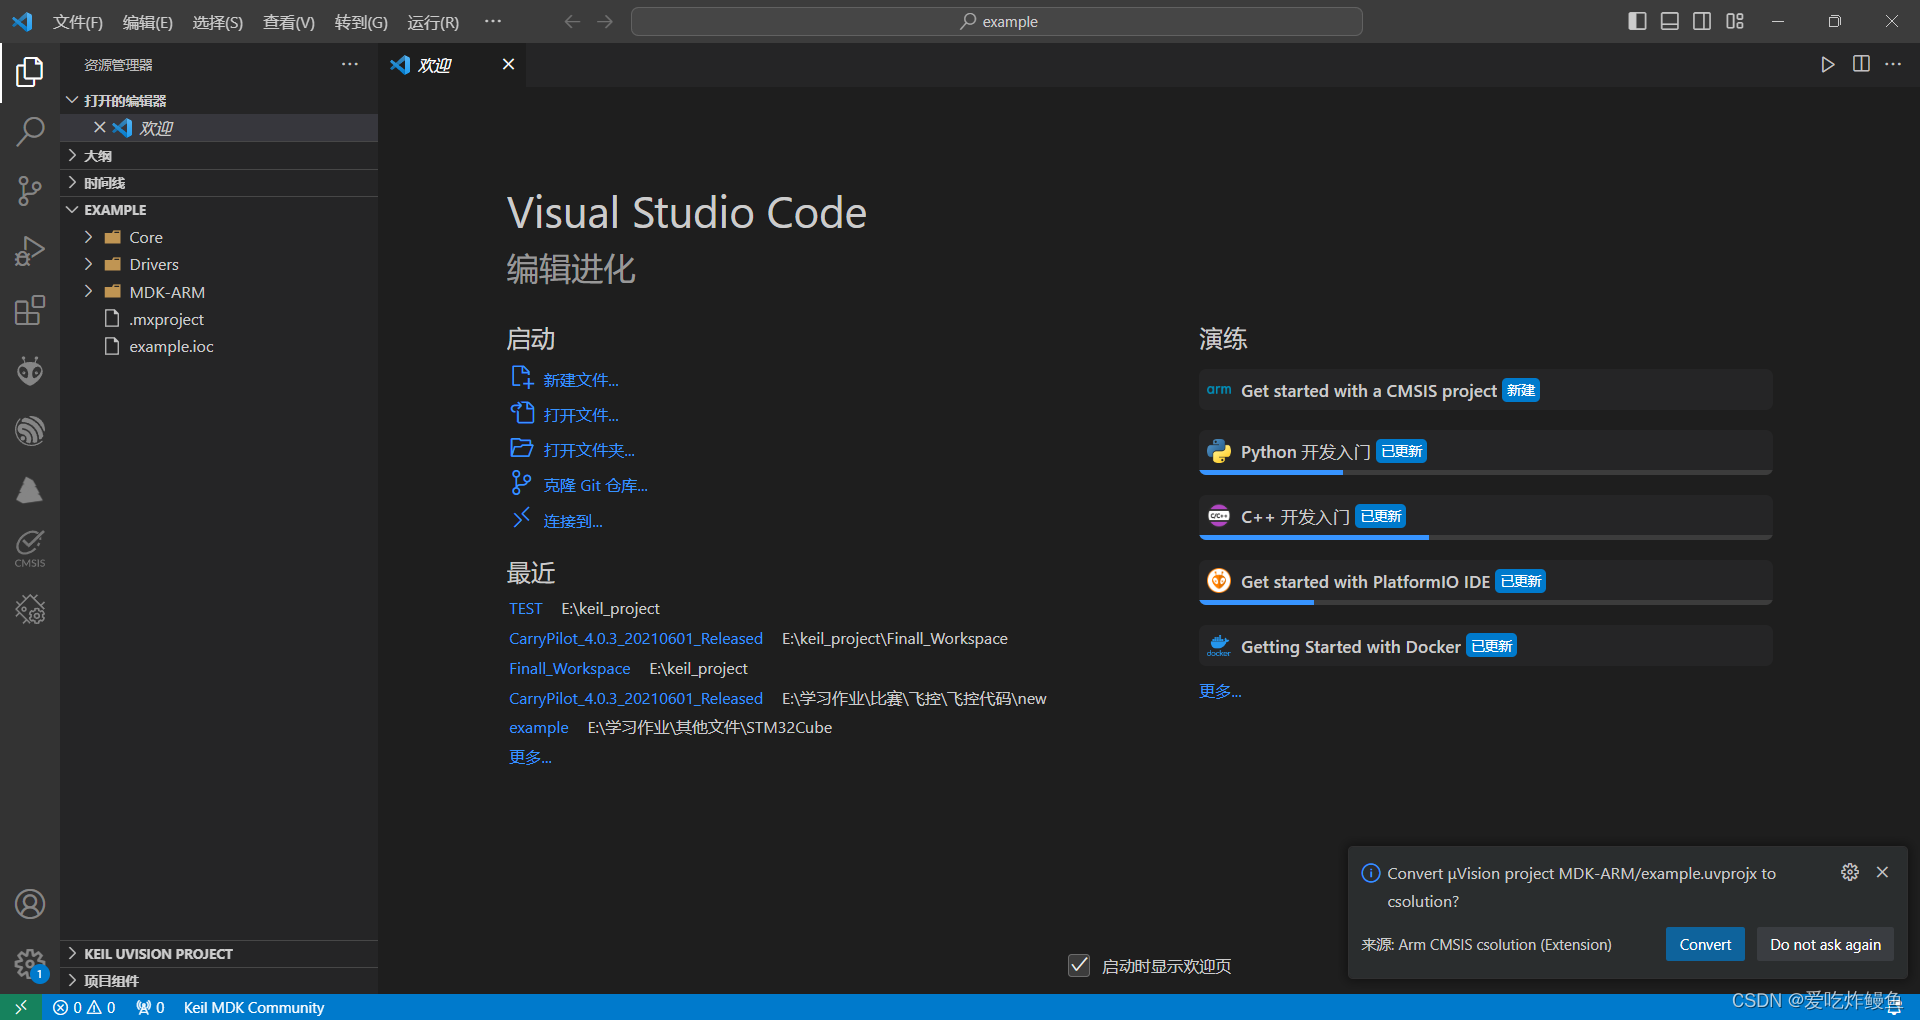Image resolution: width=1920 pixels, height=1020 pixels.
Task: Expand the Drivers folder
Action: point(219,264)
